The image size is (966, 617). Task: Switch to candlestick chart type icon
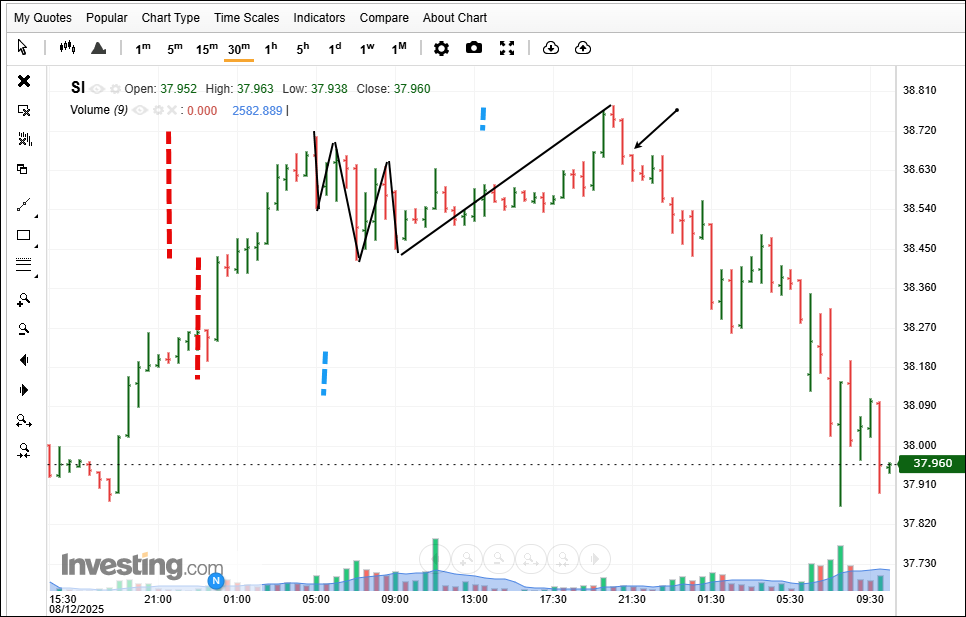click(67, 47)
